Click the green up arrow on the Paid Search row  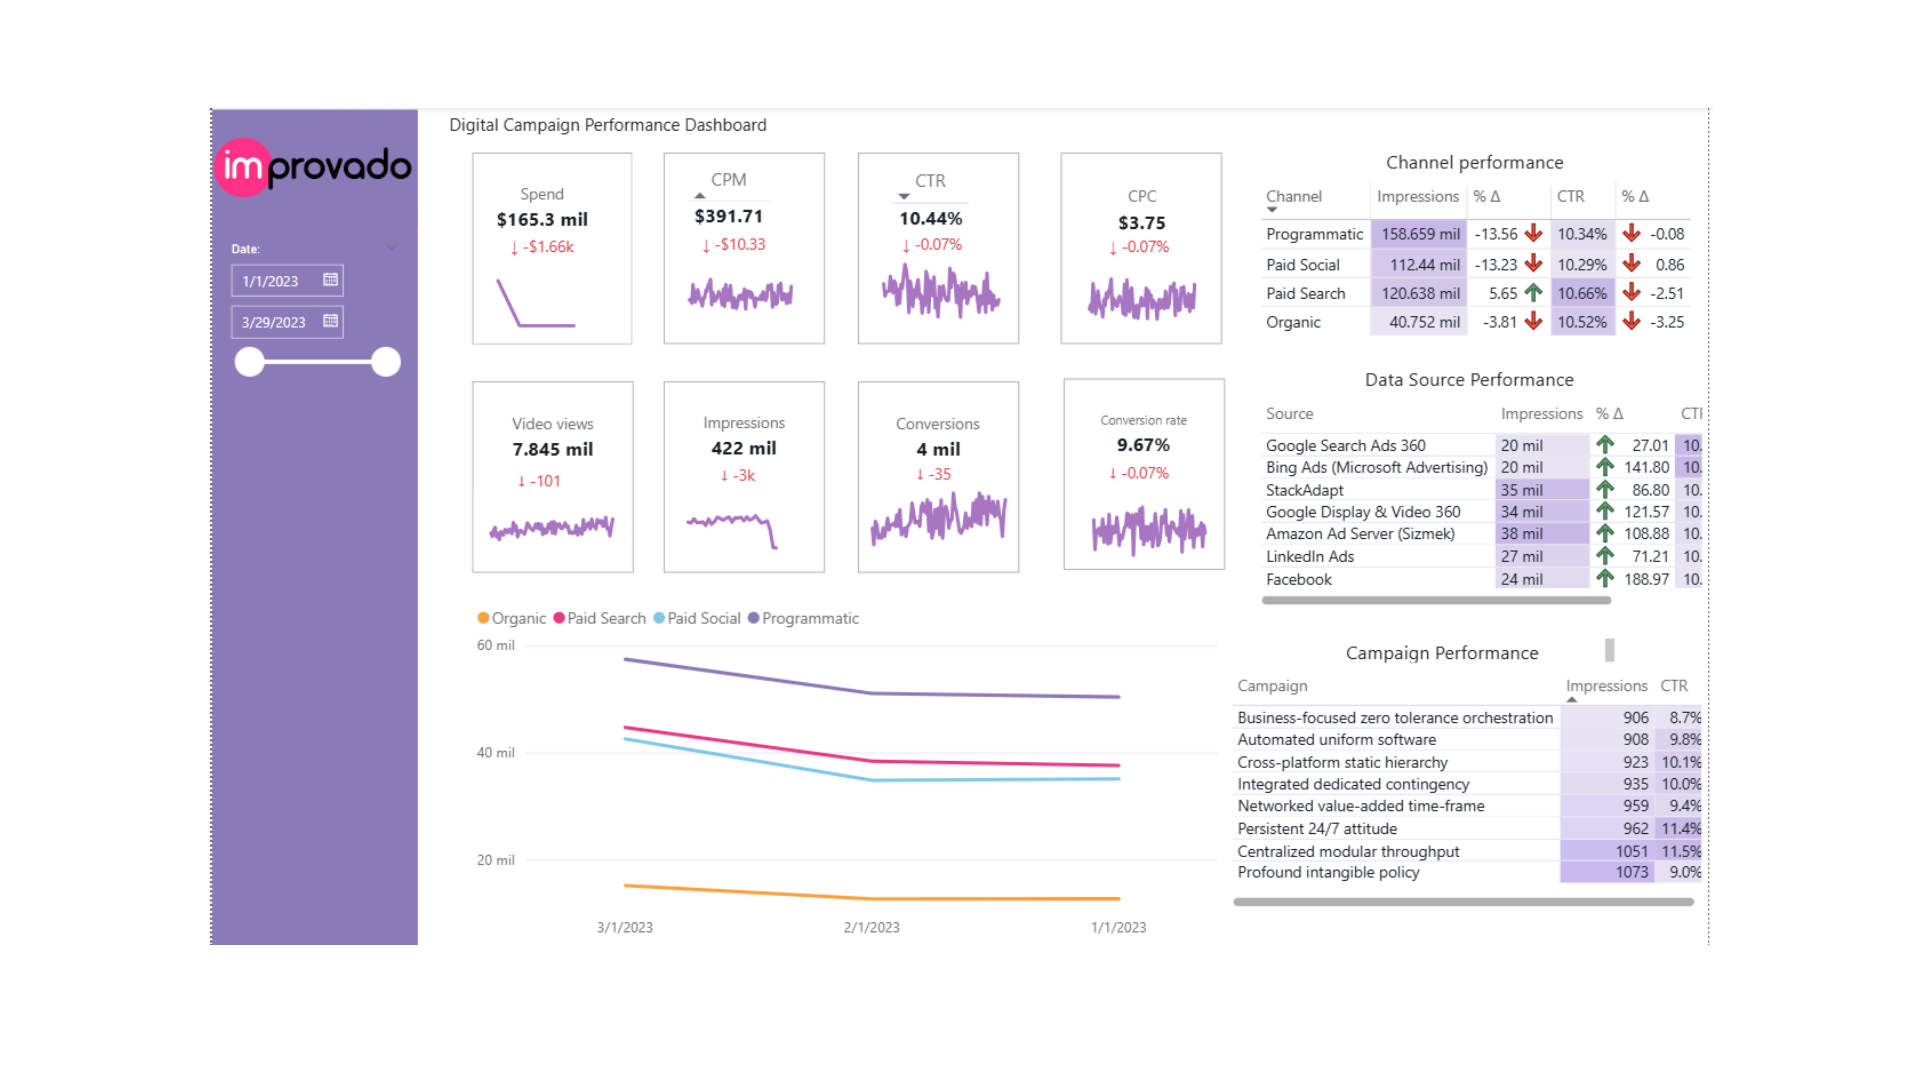1532,293
